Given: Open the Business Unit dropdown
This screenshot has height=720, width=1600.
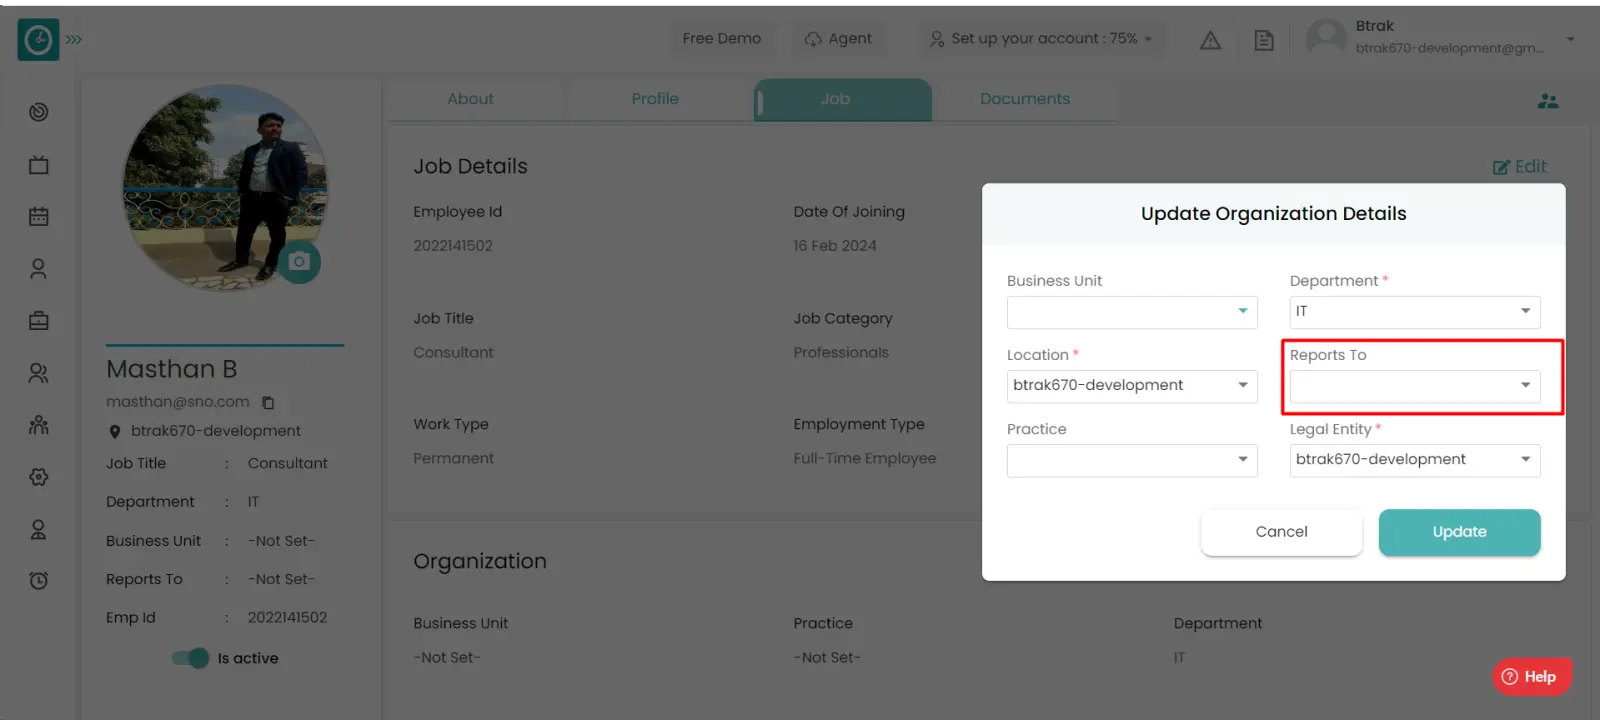Looking at the screenshot, I should coord(1132,312).
